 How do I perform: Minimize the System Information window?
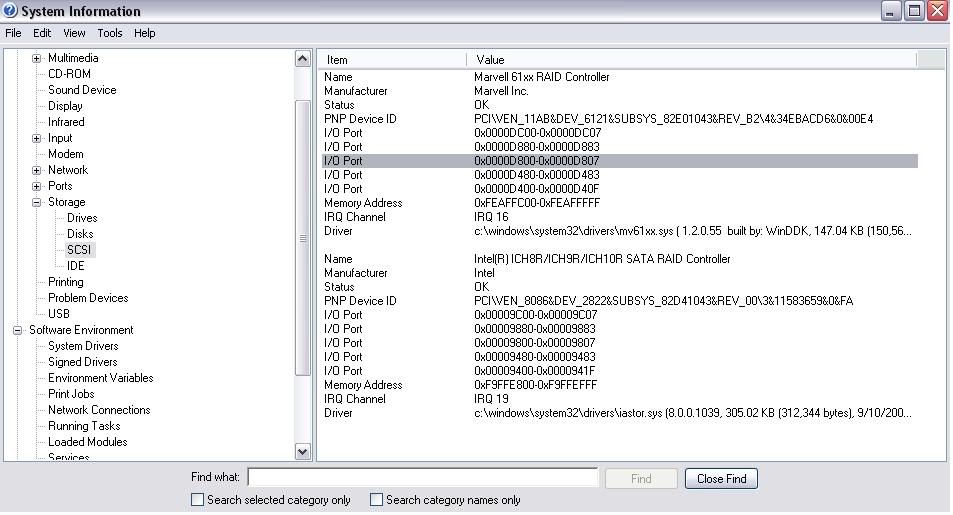click(x=890, y=10)
